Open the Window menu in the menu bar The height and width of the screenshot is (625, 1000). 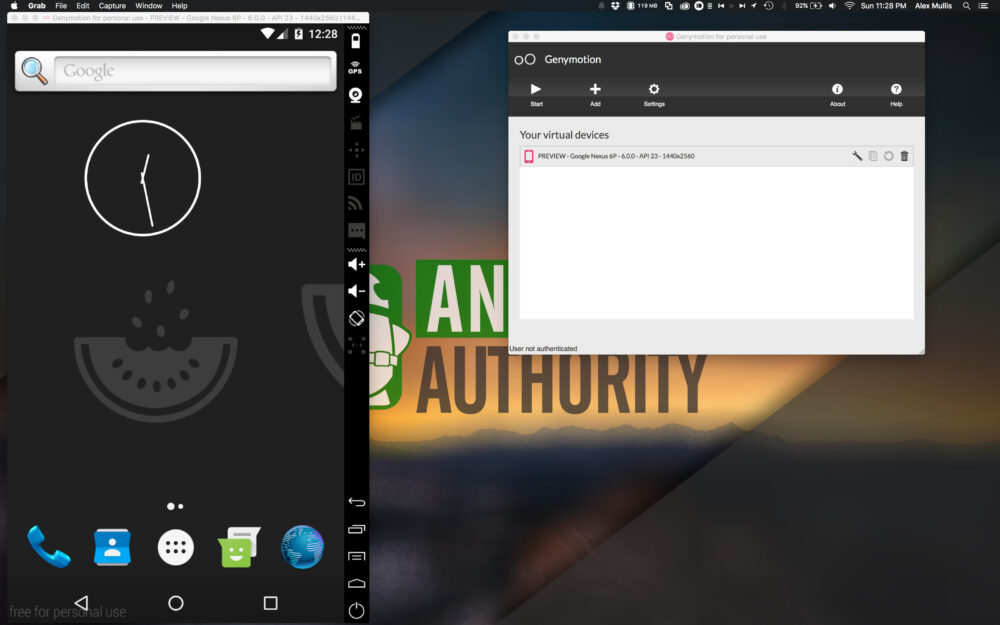pos(148,5)
